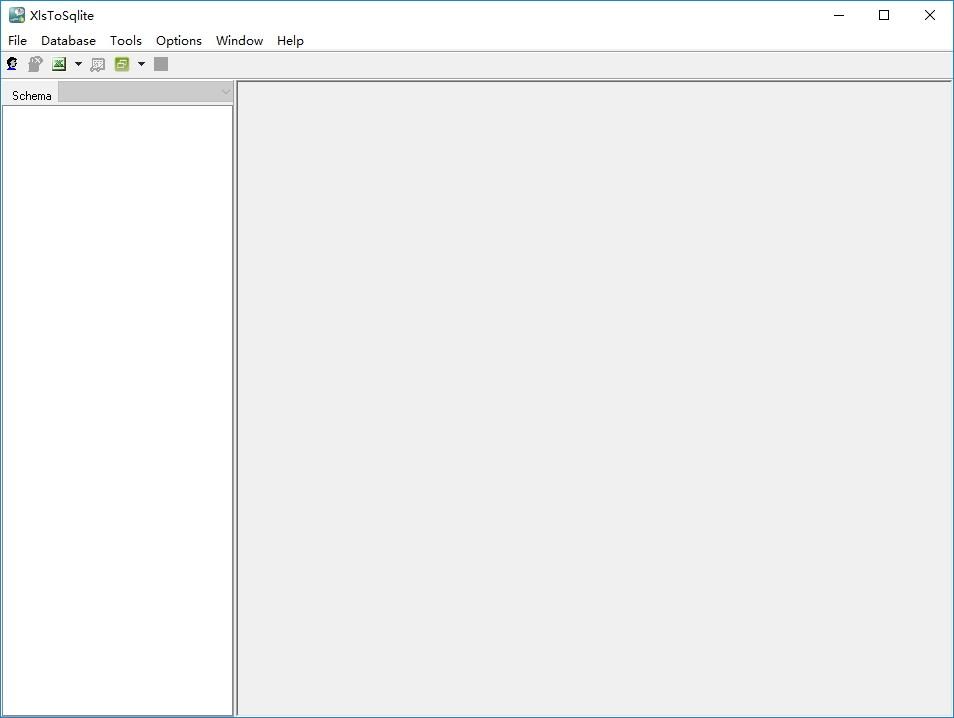Click the grayed-out disconnect database icon
954x718 pixels.
[x=35, y=64]
